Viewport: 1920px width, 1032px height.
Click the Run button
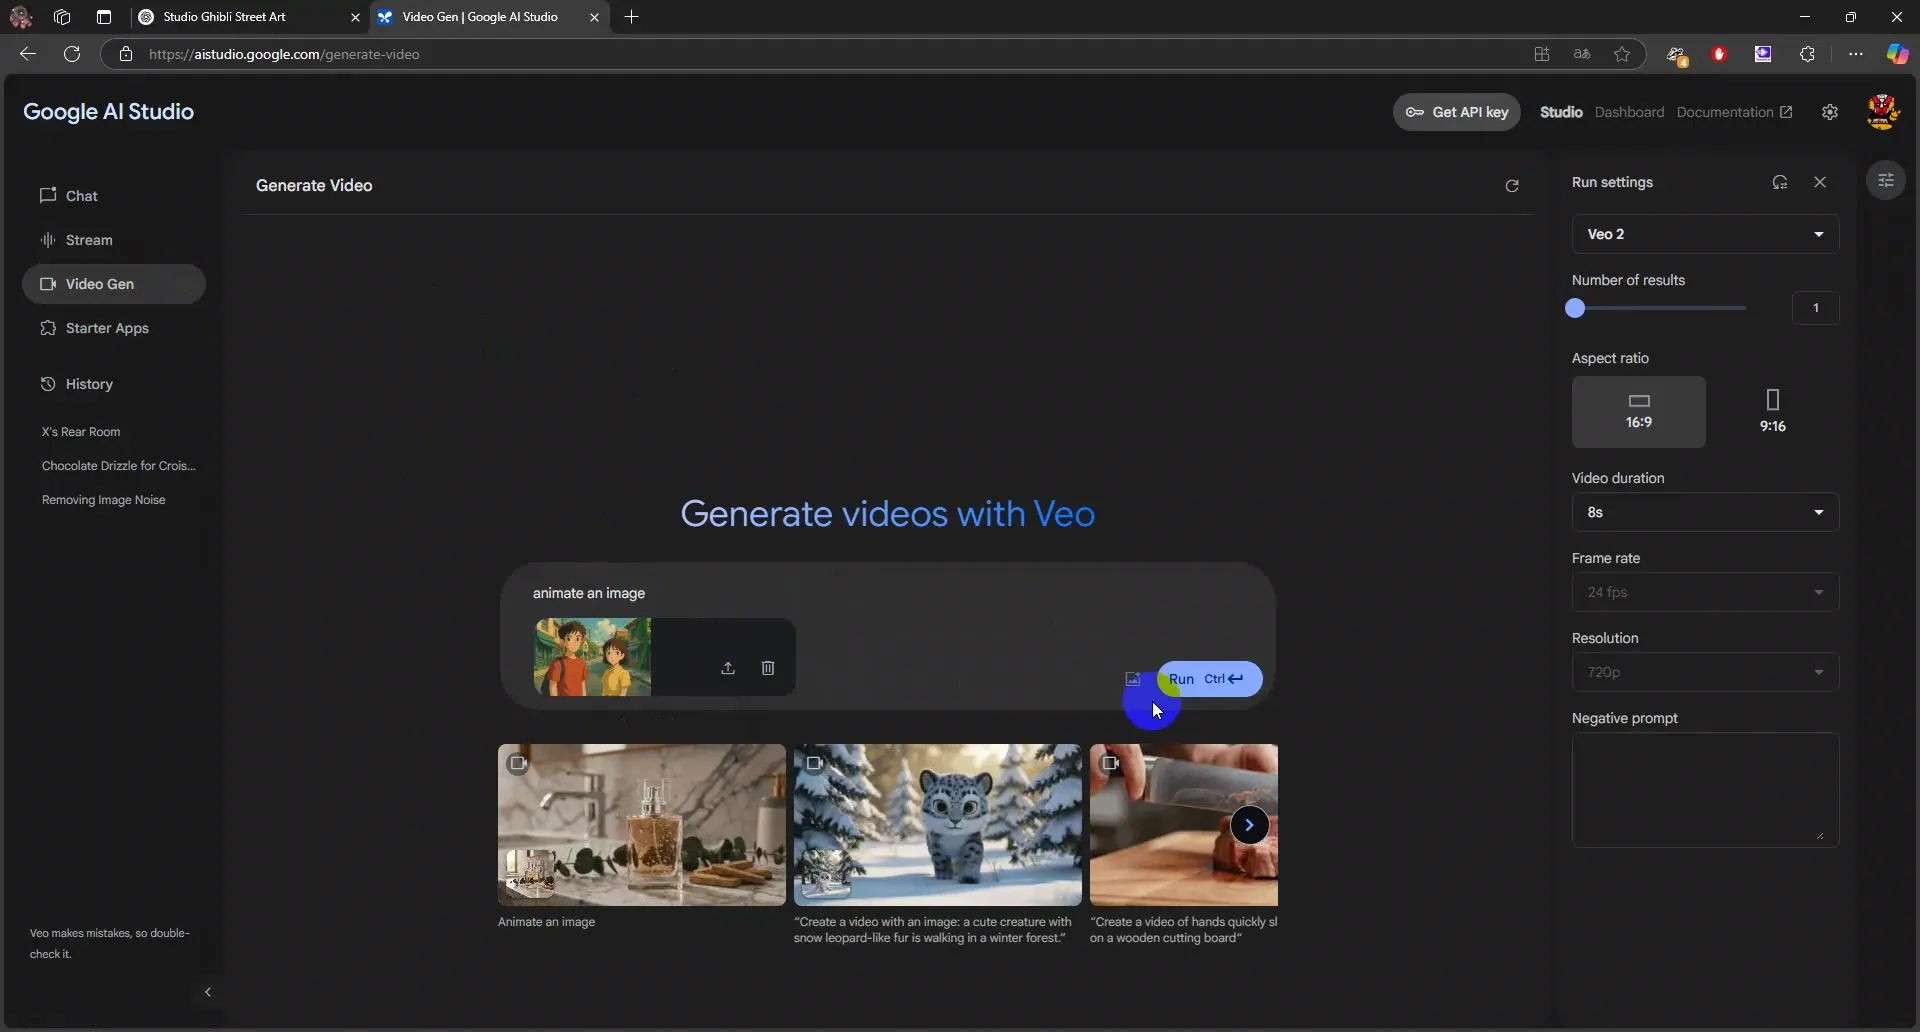[x=1209, y=679]
